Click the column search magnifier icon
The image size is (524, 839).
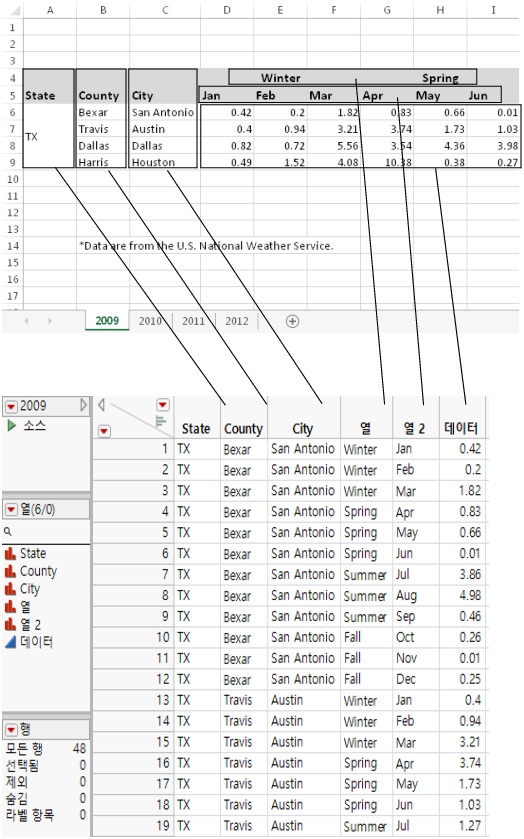pyautogui.click(x=8, y=532)
